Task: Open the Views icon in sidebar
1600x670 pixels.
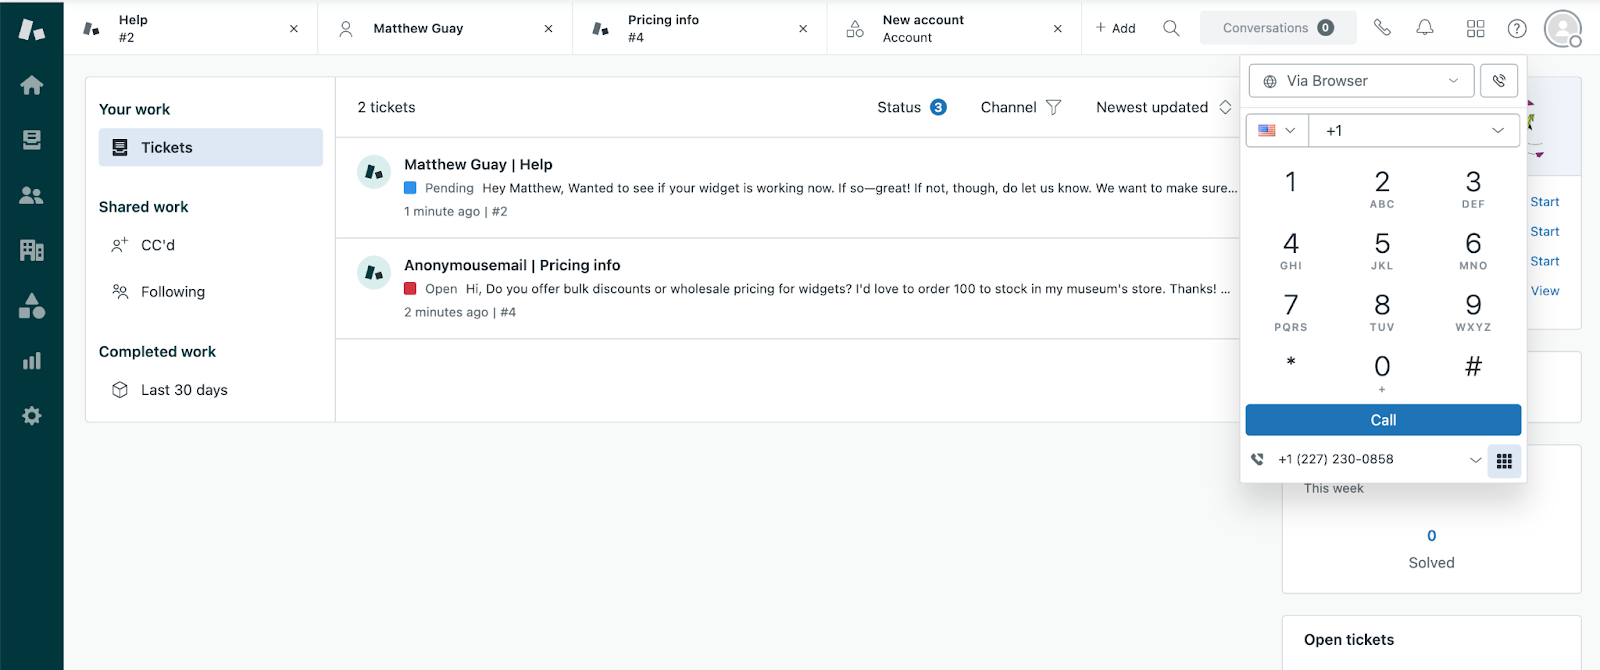Action: tap(32, 140)
